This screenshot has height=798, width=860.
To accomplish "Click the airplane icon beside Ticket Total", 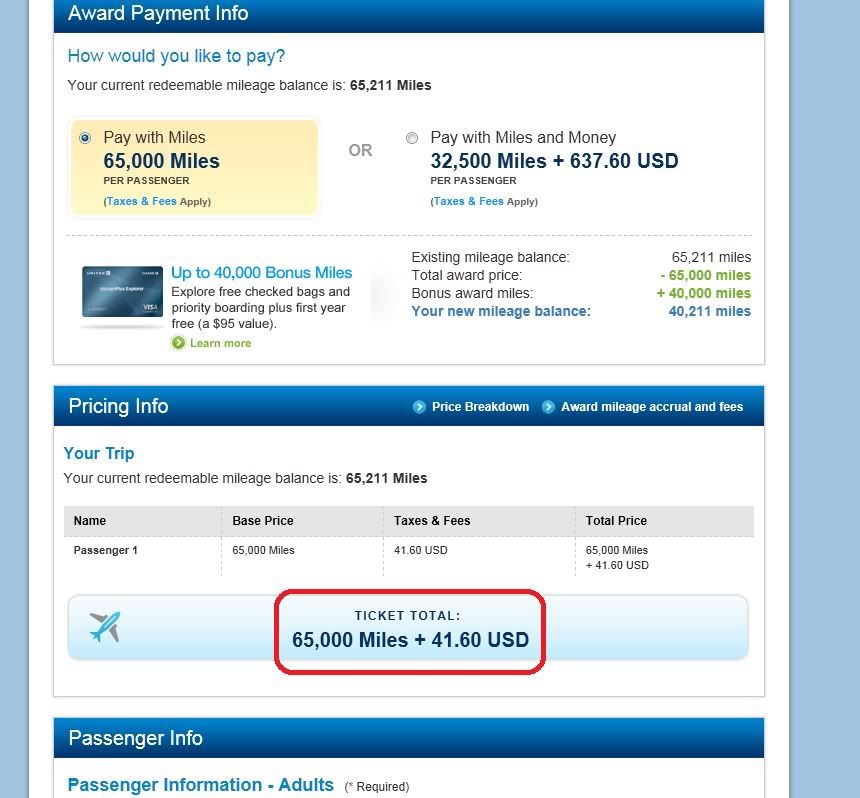I will coord(104,627).
